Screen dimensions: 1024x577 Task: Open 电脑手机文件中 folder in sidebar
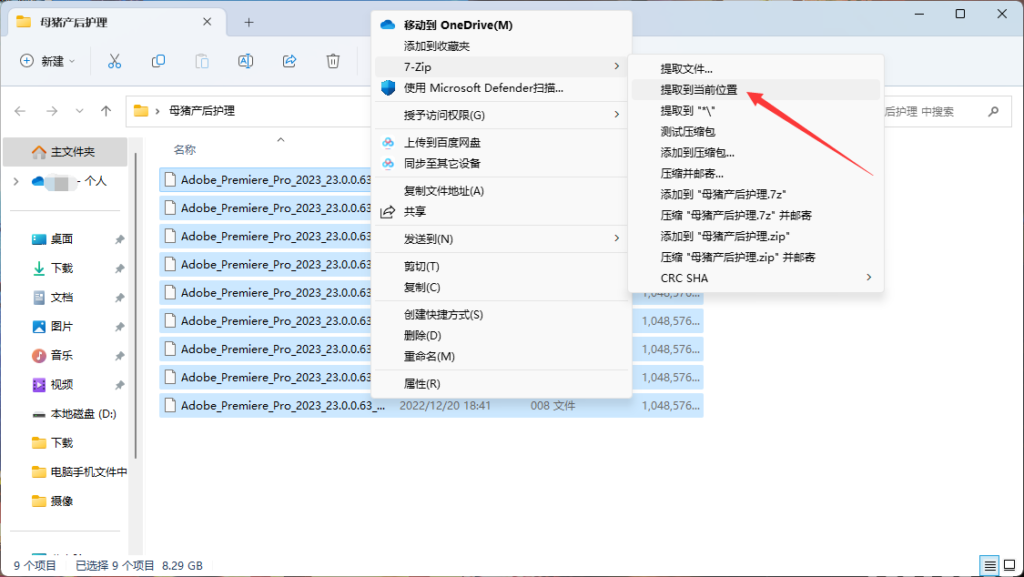coord(79,472)
